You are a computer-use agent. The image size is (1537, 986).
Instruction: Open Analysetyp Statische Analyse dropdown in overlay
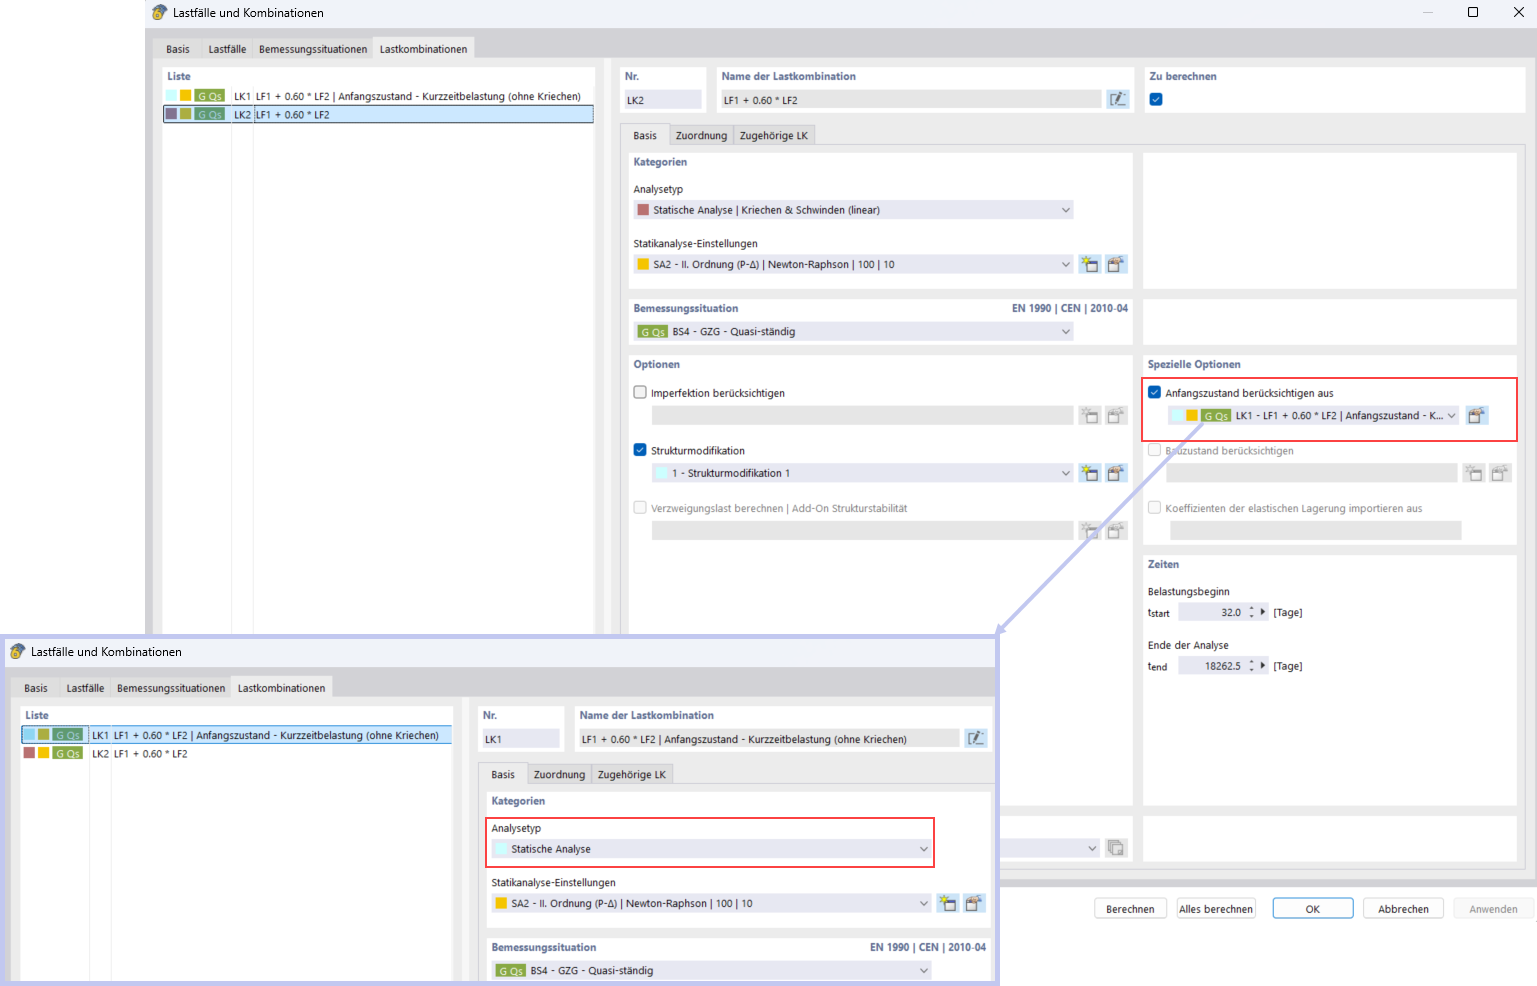pyautogui.click(x=711, y=849)
